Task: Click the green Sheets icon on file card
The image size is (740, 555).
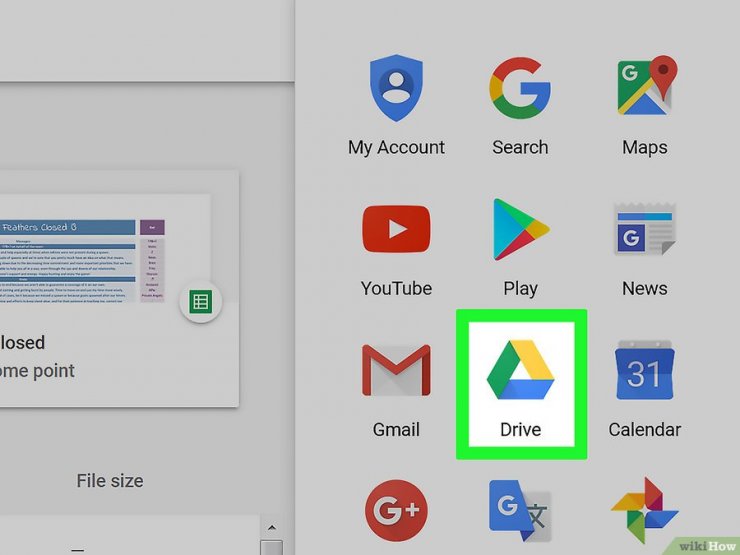Action: [201, 302]
